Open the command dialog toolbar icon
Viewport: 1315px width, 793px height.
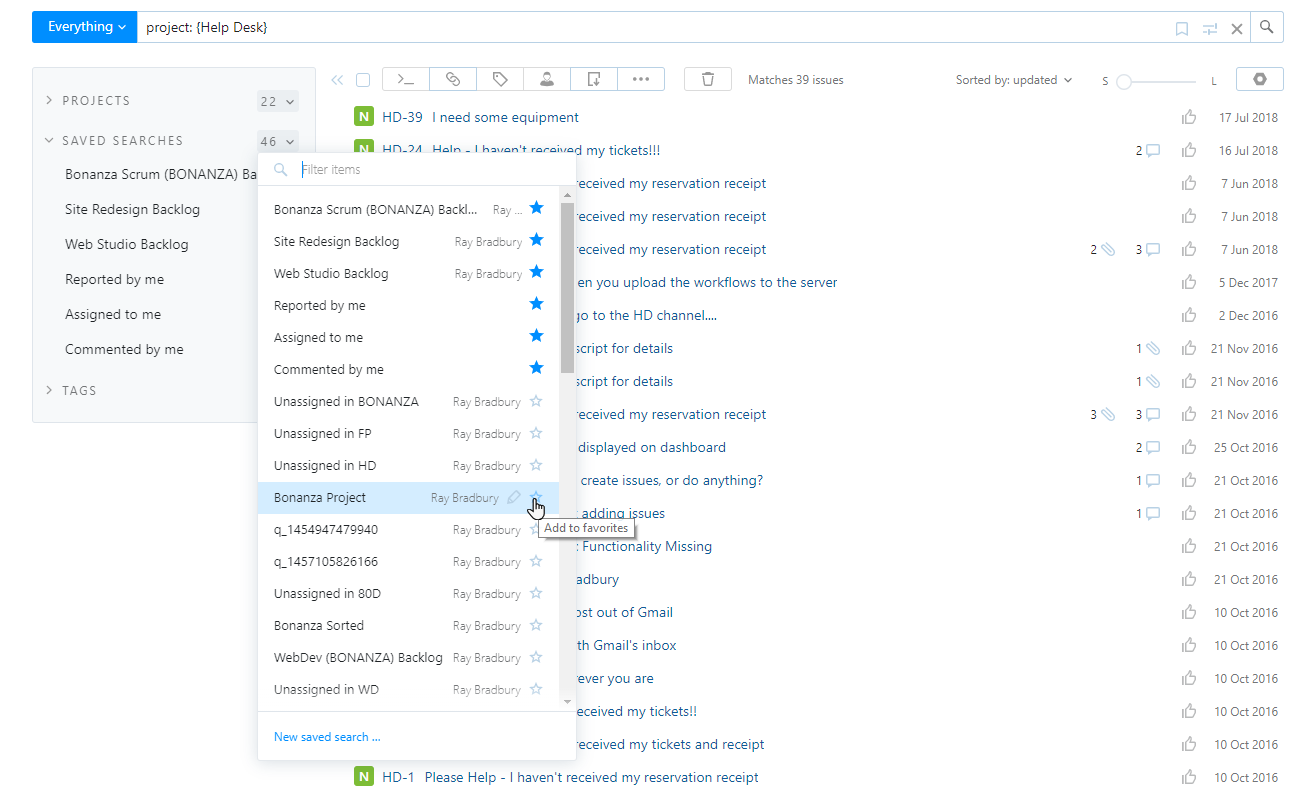[x=405, y=80]
